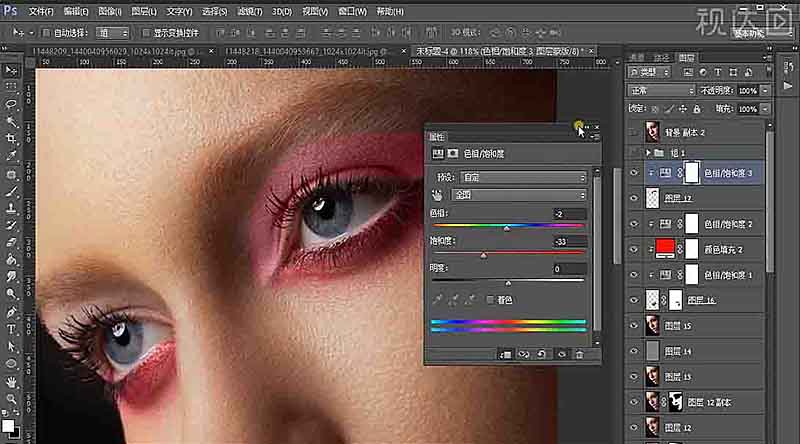The height and width of the screenshot is (444, 800).
Task: Click the 饱和度 value field showing -33
Action: pos(570,241)
